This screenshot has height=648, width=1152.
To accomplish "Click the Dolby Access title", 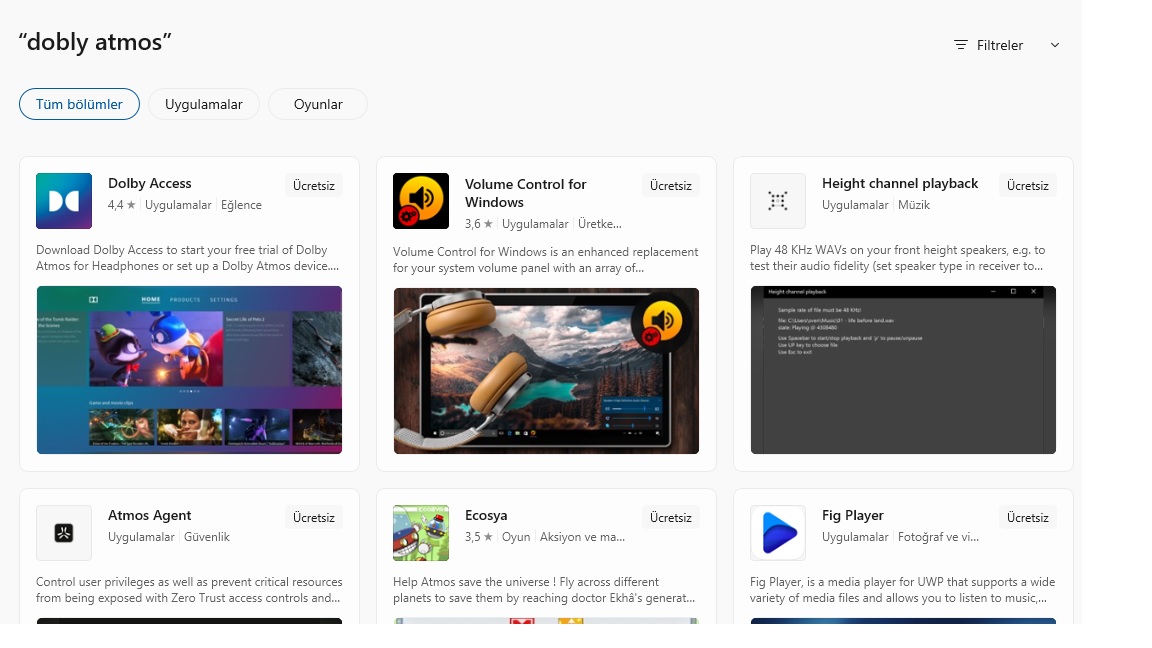I will coord(150,184).
